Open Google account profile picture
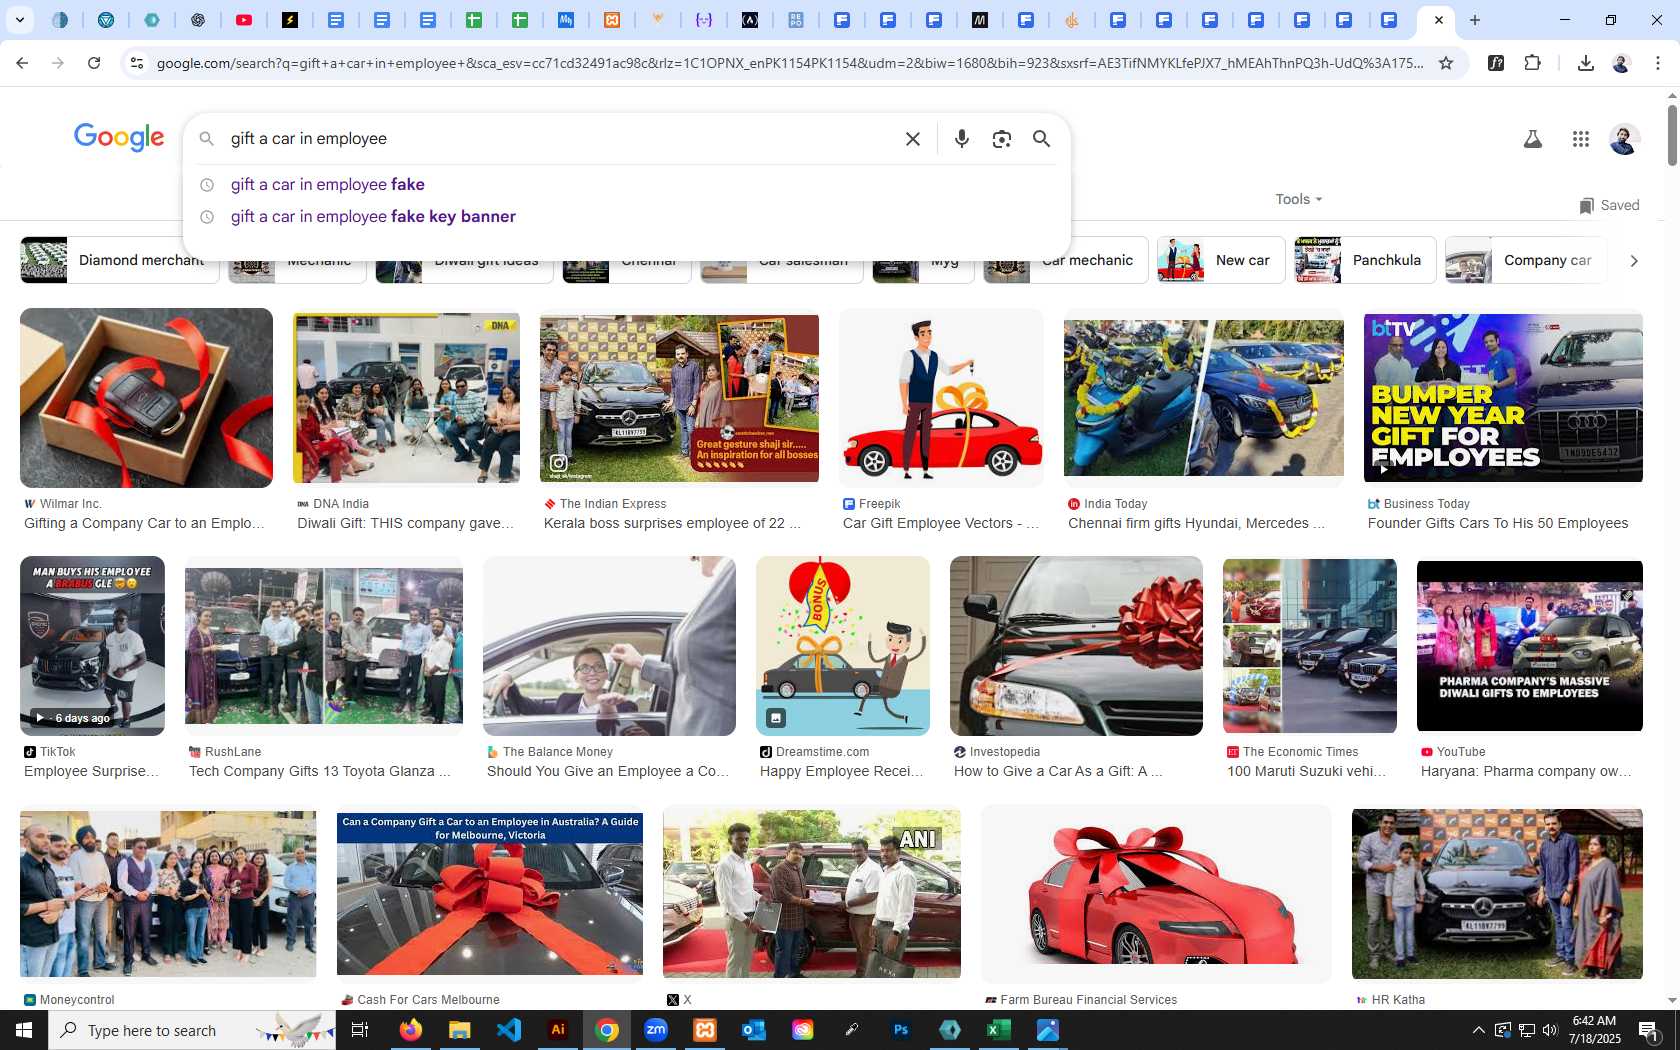 (x=1624, y=139)
